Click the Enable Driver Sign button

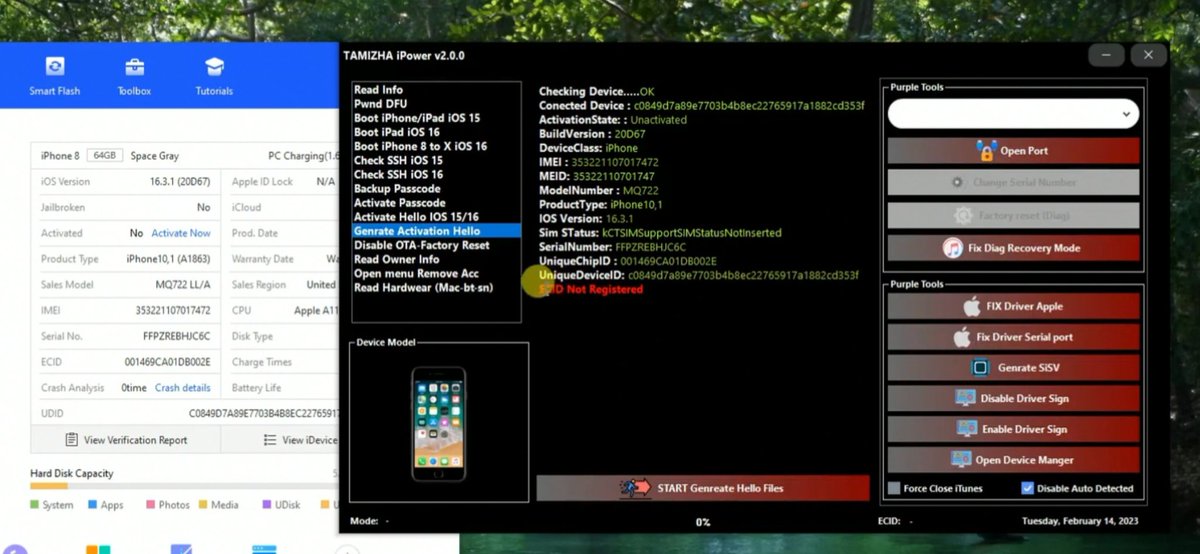click(1013, 429)
